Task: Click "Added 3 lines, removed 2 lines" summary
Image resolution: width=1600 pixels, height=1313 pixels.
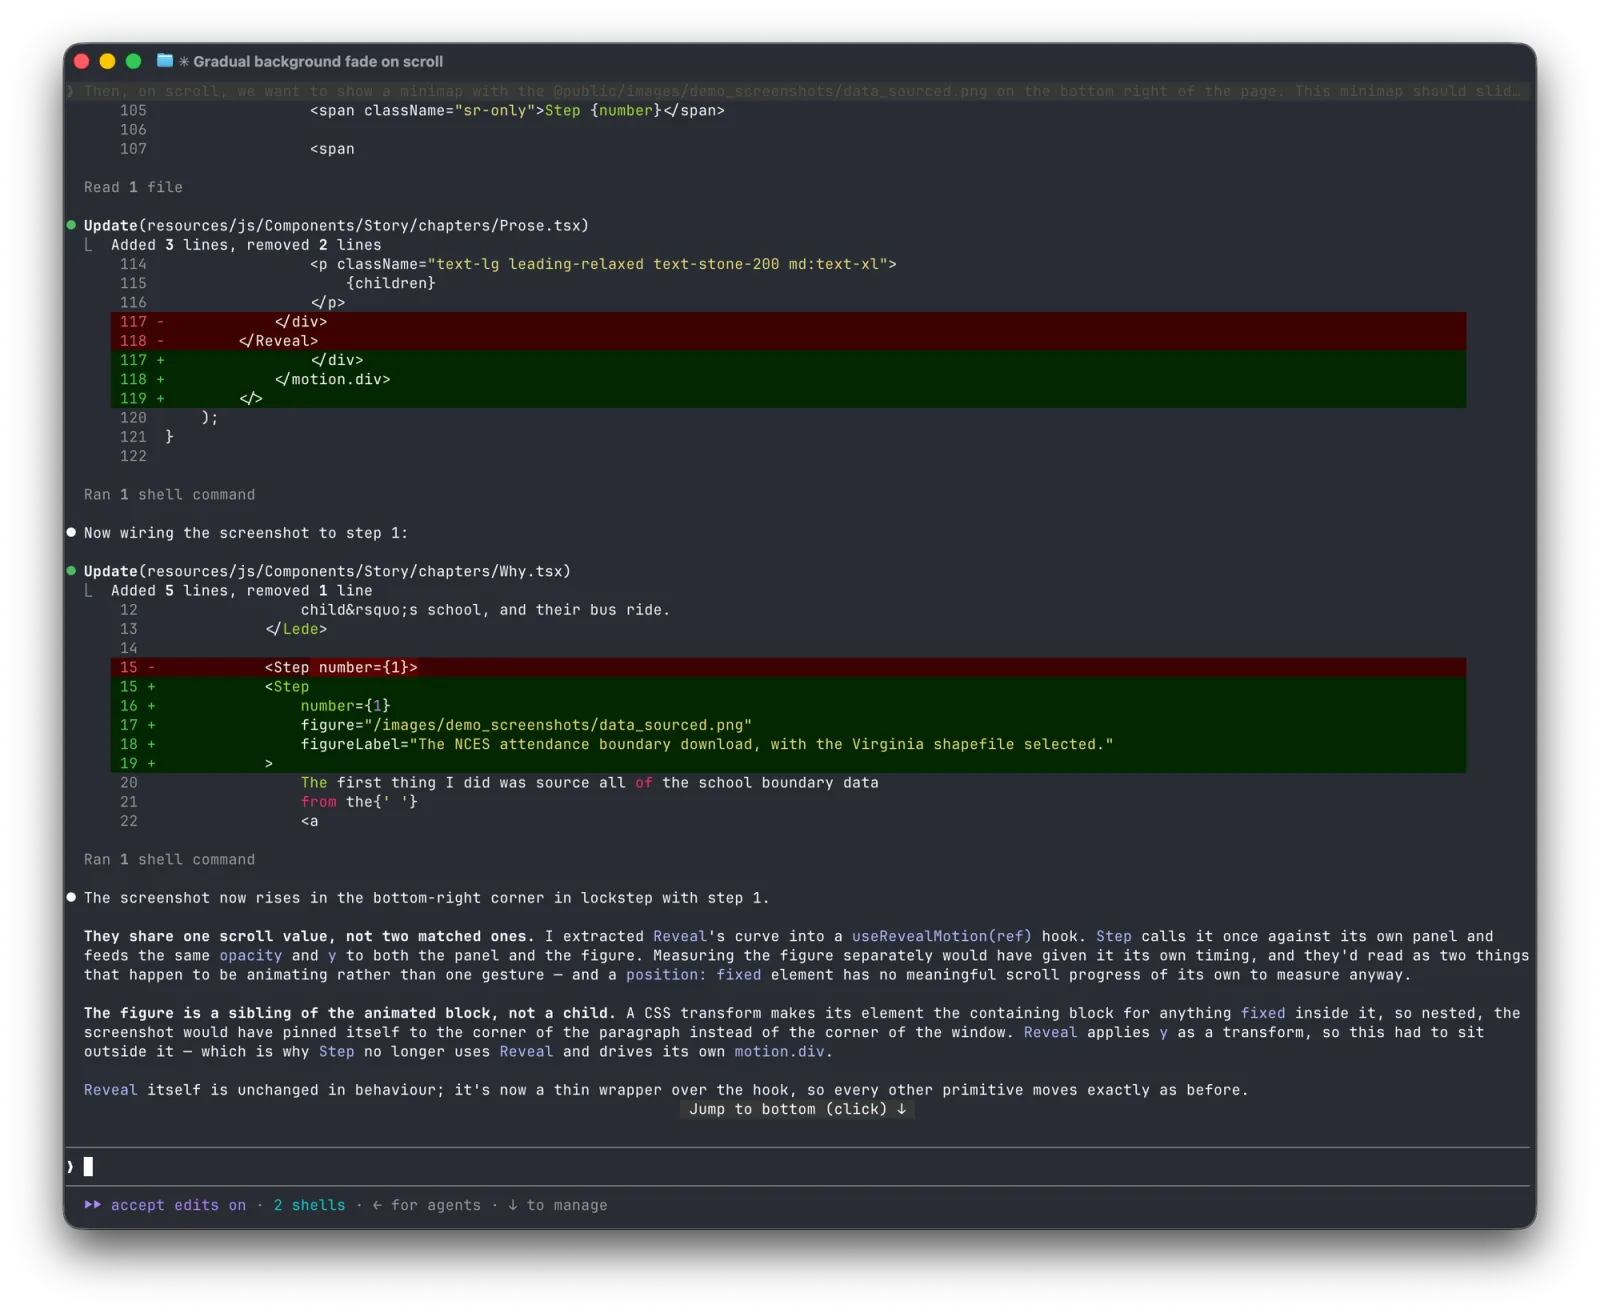Action: coord(246,245)
